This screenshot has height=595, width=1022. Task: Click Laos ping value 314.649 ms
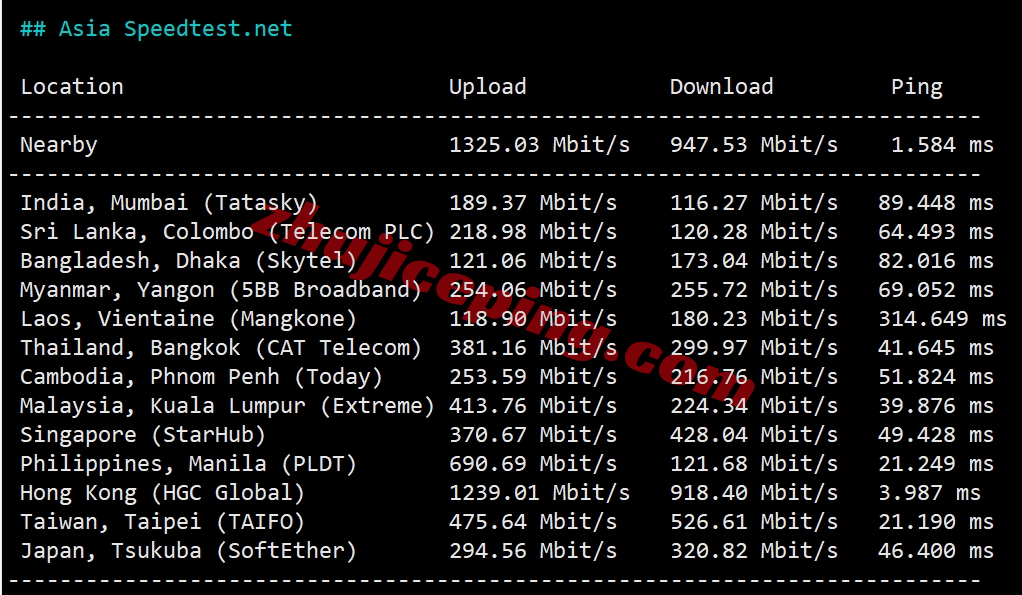point(942,319)
